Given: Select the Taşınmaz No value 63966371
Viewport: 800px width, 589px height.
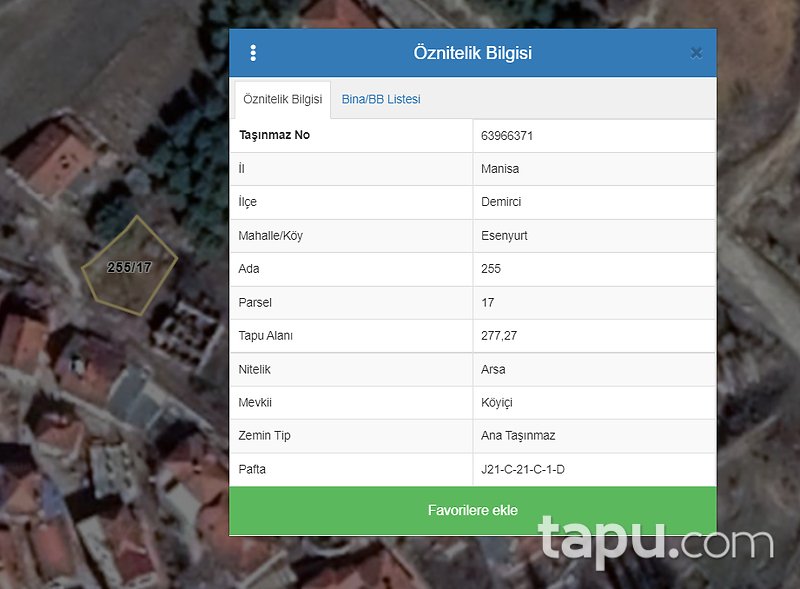Looking at the screenshot, I should point(514,136).
